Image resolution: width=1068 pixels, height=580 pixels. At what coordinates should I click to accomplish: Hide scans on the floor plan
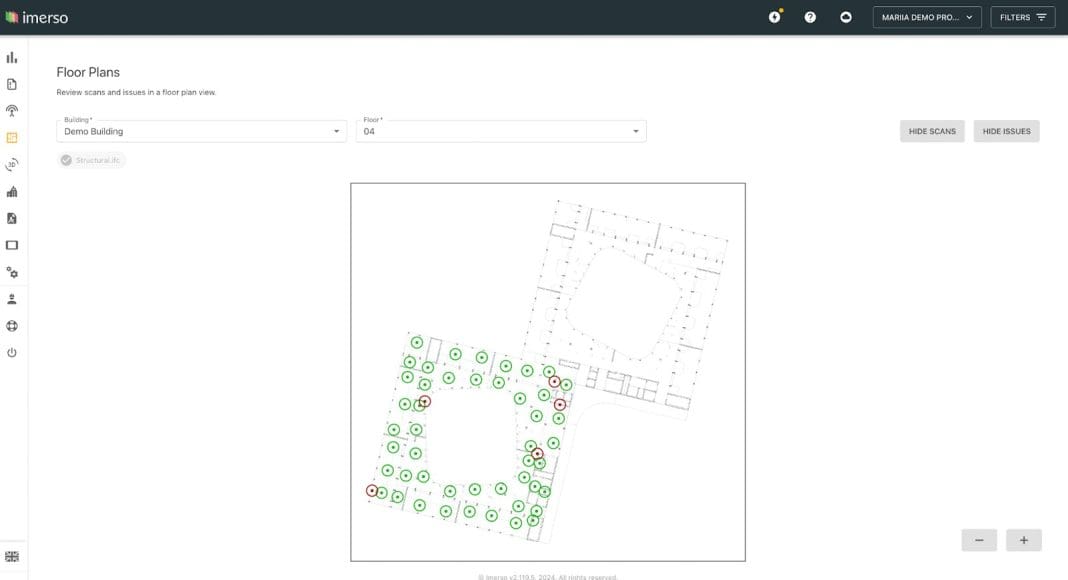(x=932, y=131)
